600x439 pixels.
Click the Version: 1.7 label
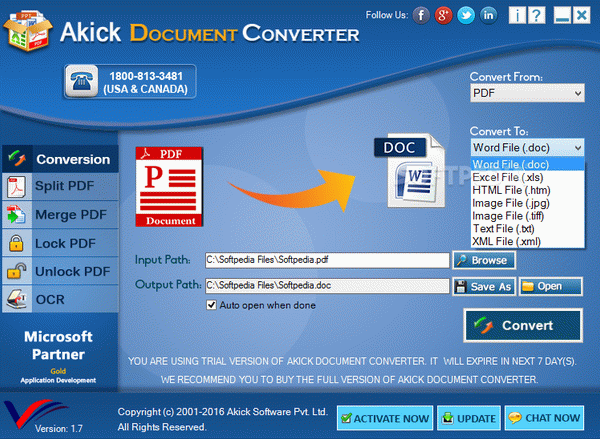pos(59,428)
